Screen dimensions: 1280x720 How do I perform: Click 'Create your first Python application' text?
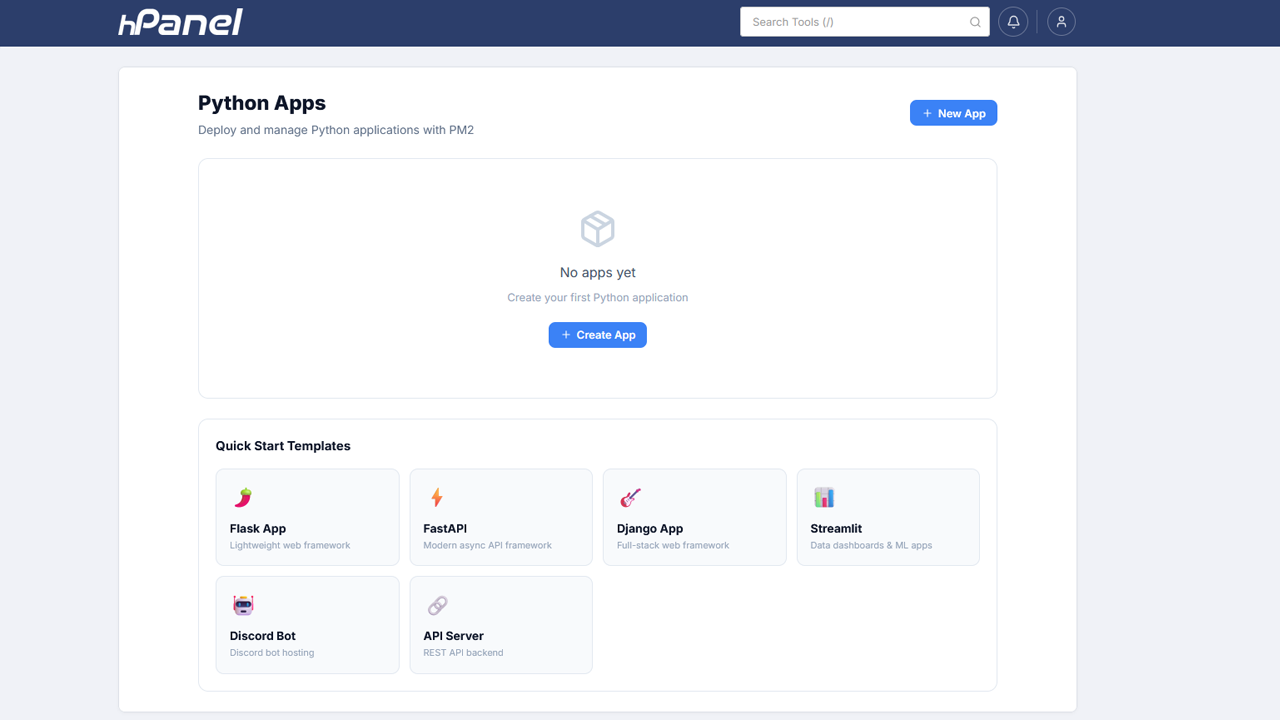click(x=598, y=297)
